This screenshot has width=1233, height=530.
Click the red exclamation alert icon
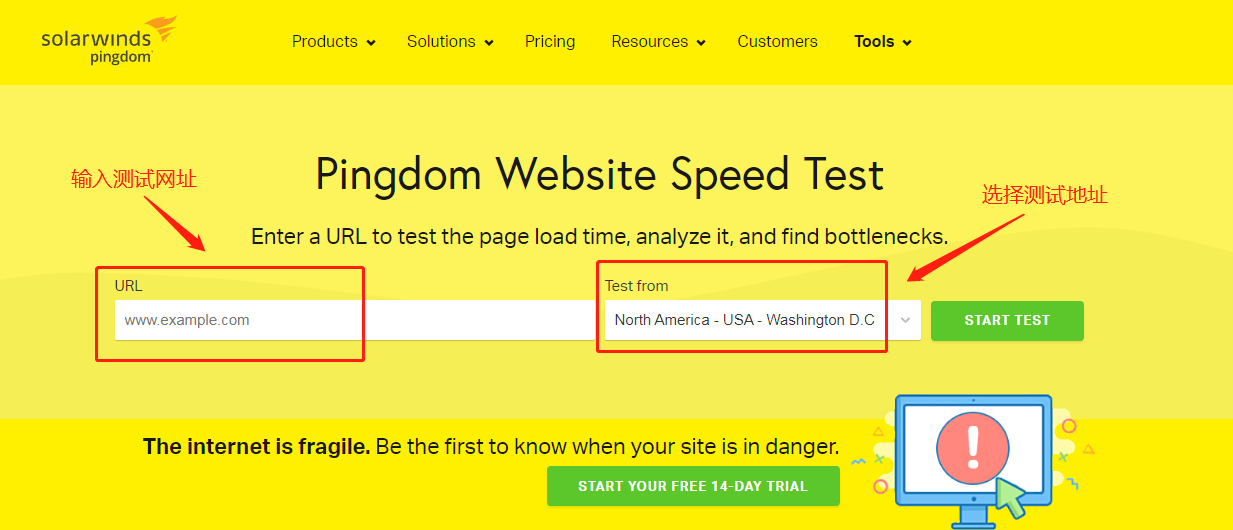(x=971, y=448)
